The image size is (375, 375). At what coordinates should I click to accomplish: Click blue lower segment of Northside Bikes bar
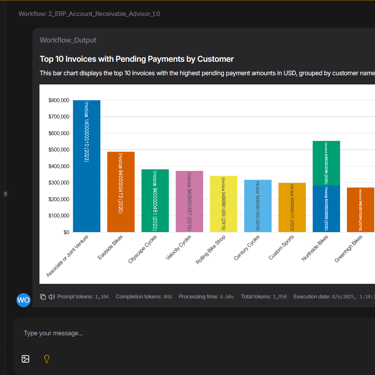tap(326, 209)
